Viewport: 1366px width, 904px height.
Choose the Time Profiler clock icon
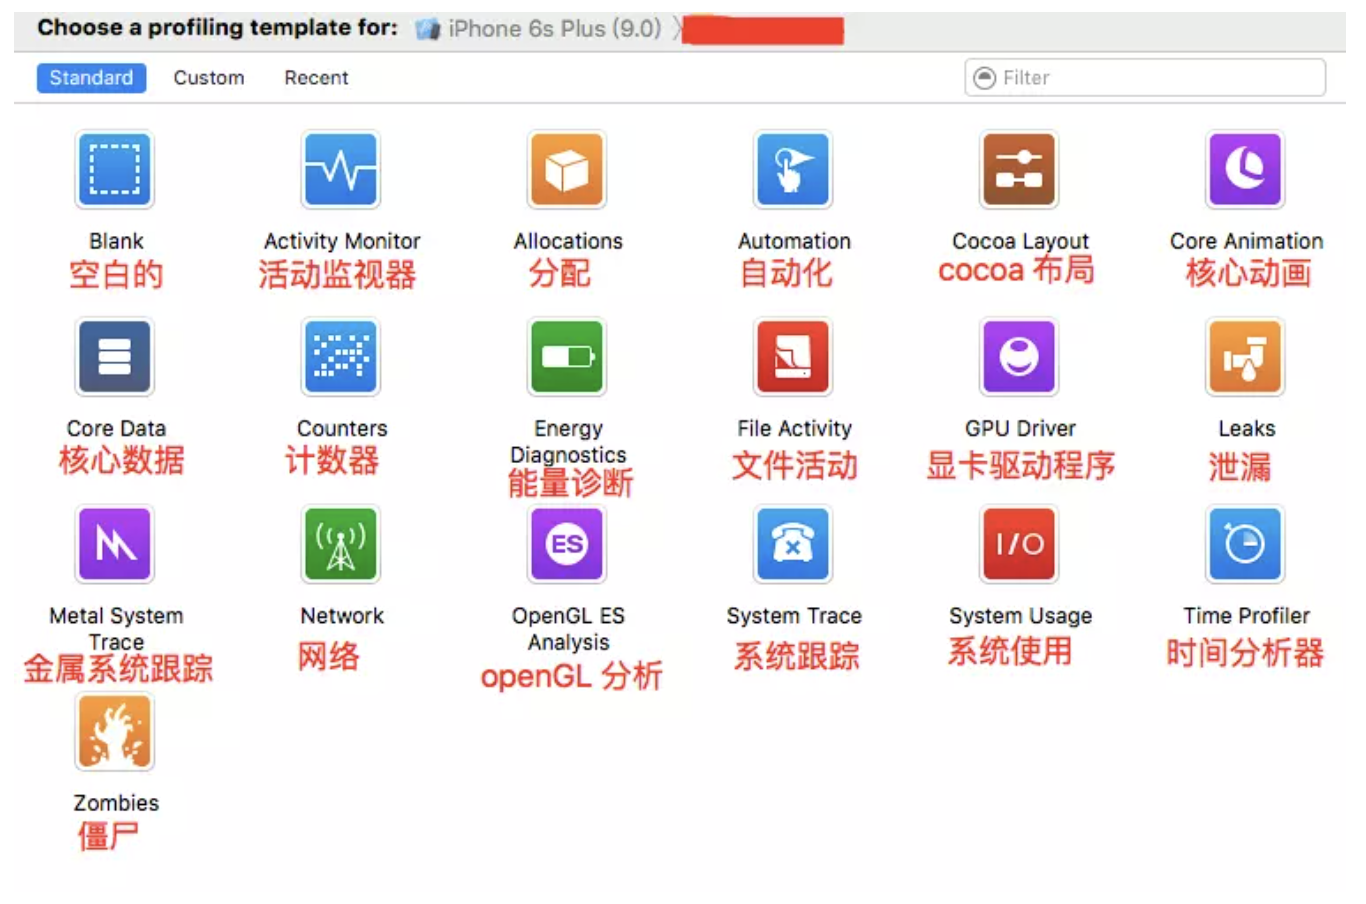[1245, 544]
